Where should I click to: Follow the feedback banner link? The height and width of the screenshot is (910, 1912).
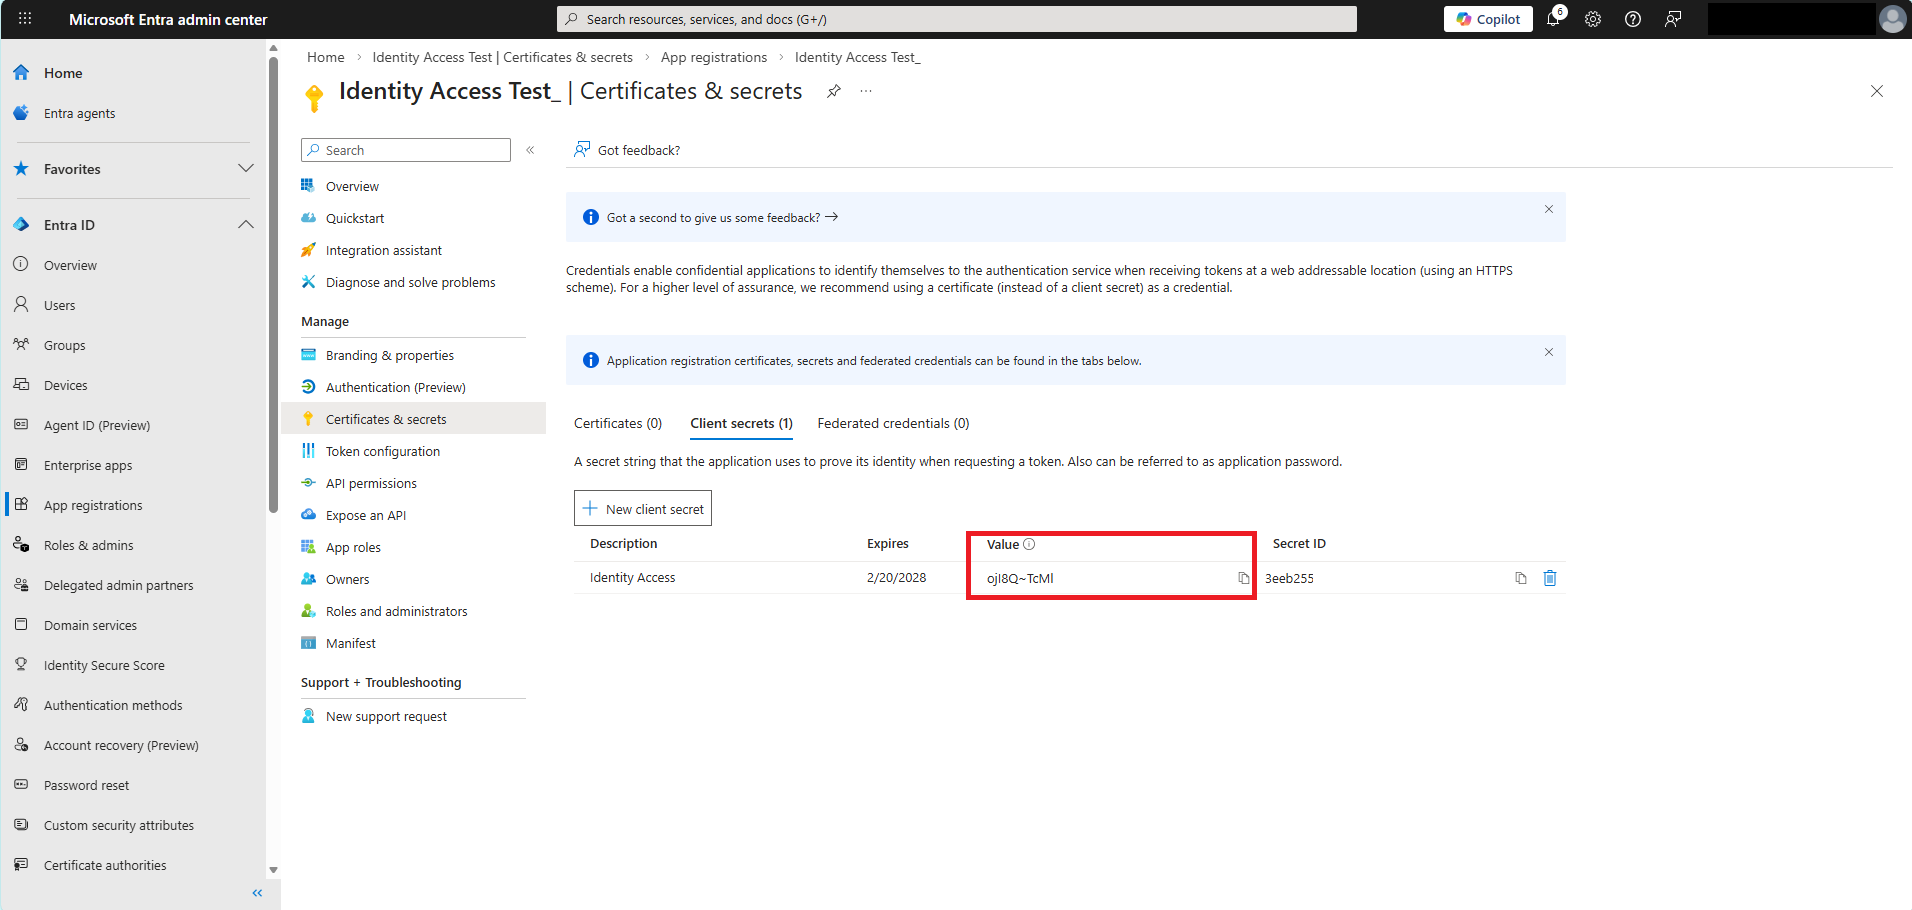point(722,217)
